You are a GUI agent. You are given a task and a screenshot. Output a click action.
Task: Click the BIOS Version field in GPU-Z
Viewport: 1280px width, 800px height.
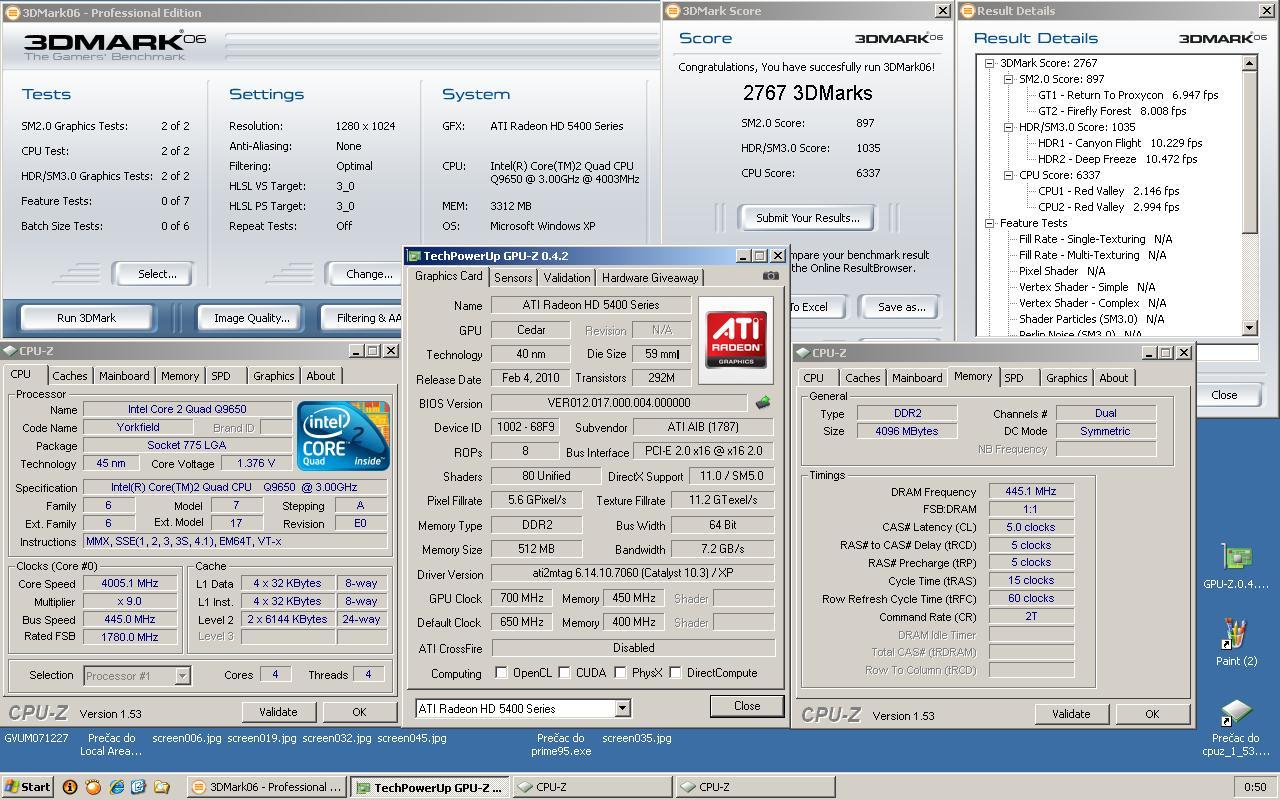click(x=618, y=403)
